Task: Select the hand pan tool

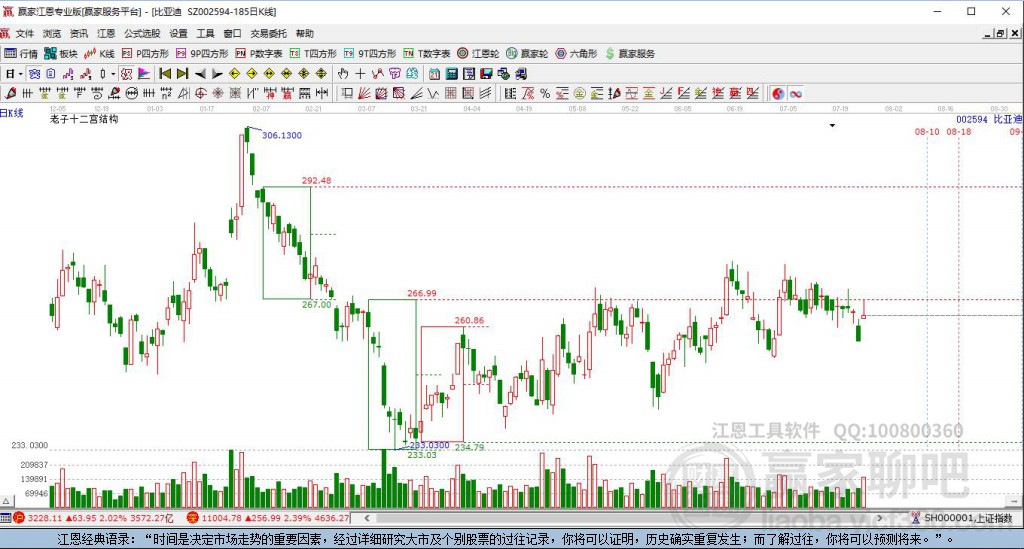Action: click(x=342, y=74)
